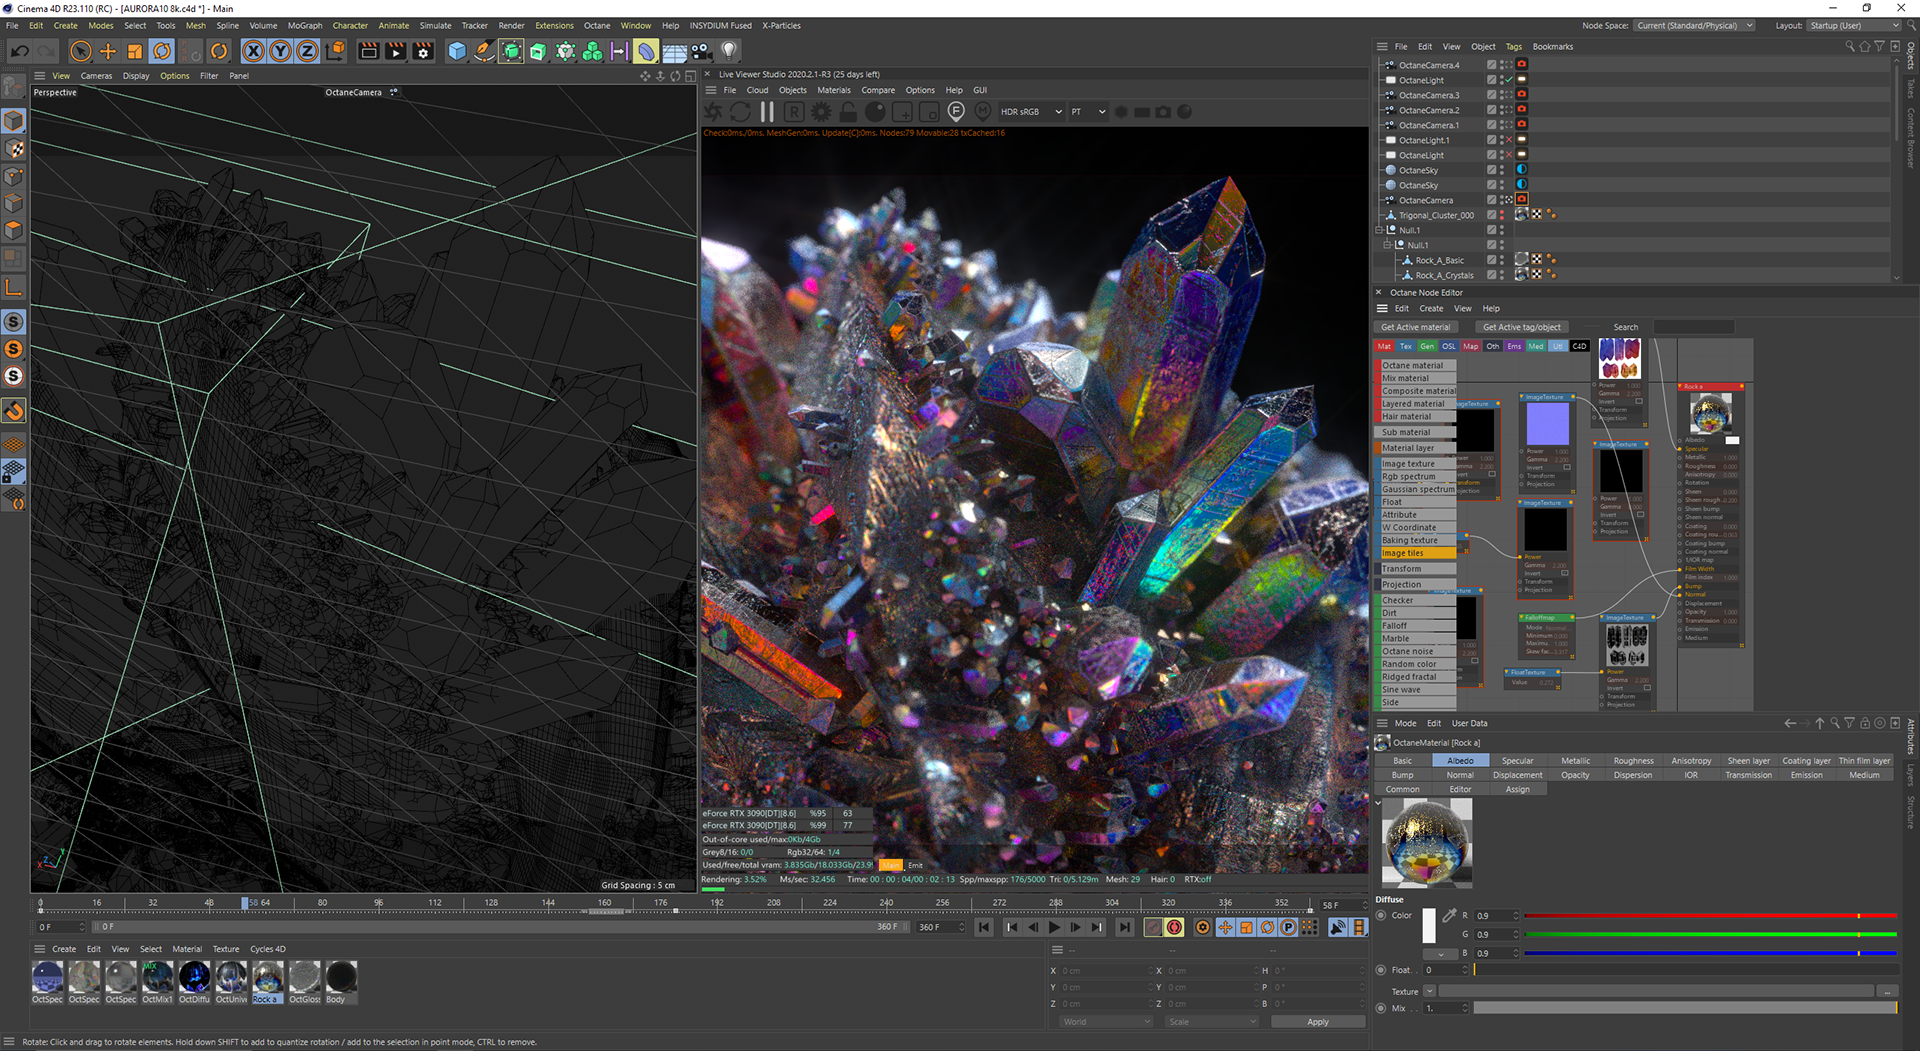This screenshot has width=1920, height=1051.
Task: Click the Get Active material button
Action: click(1415, 327)
